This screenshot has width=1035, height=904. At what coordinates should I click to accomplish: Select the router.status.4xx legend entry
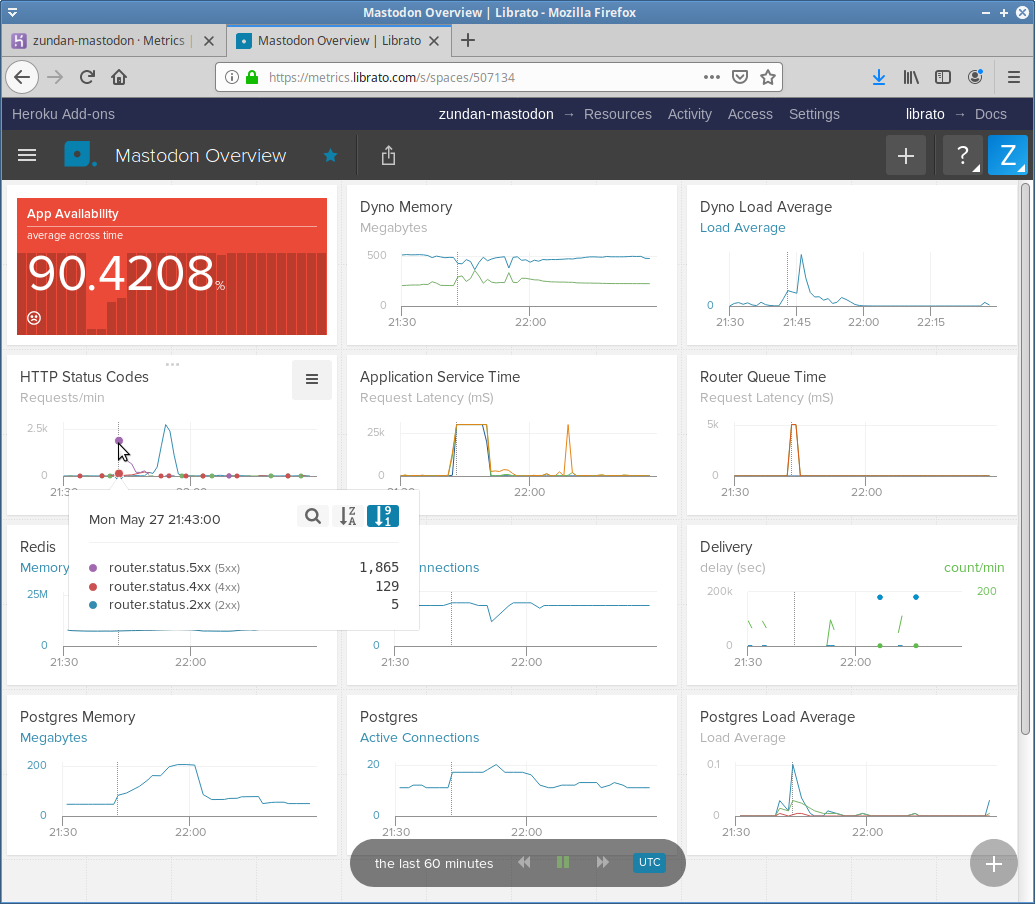tap(244, 586)
